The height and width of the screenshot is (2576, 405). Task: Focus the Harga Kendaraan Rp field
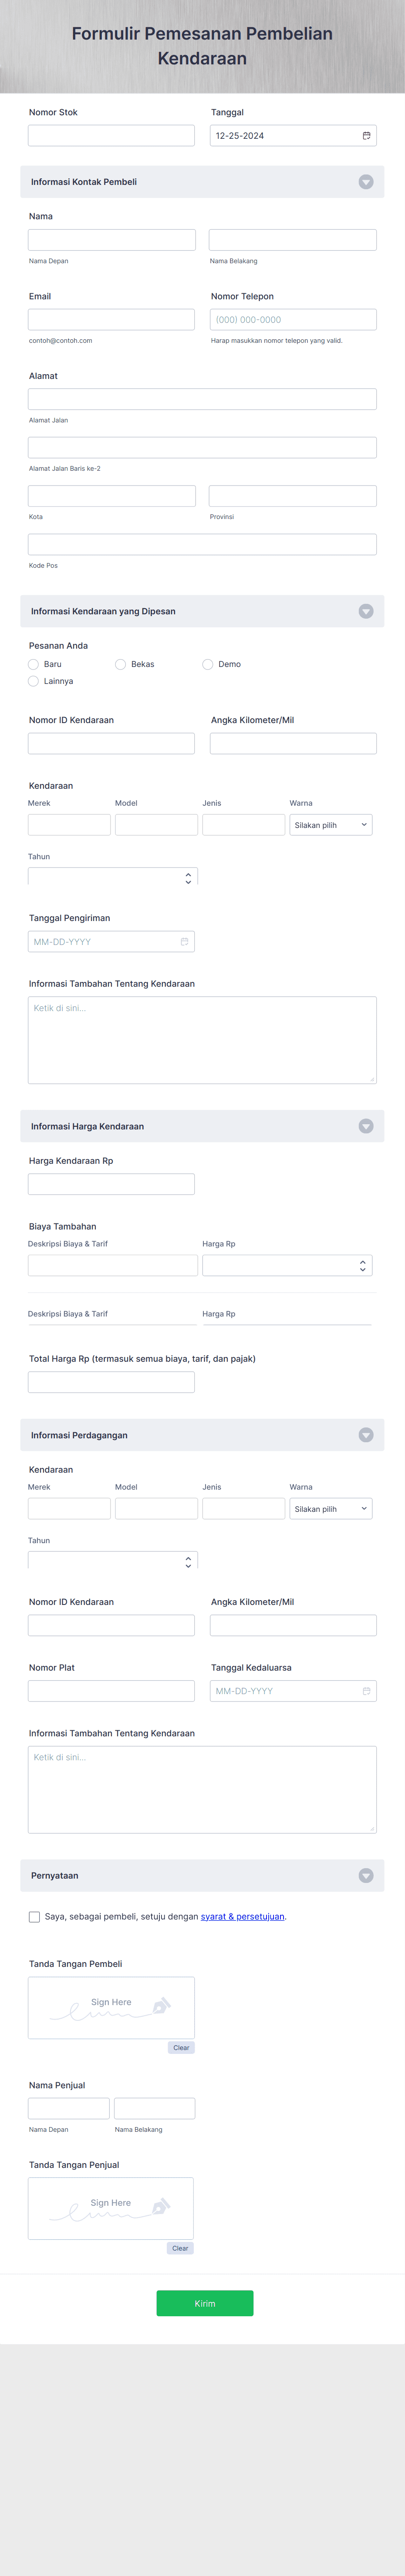pyautogui.click(x=111, y=1184)
